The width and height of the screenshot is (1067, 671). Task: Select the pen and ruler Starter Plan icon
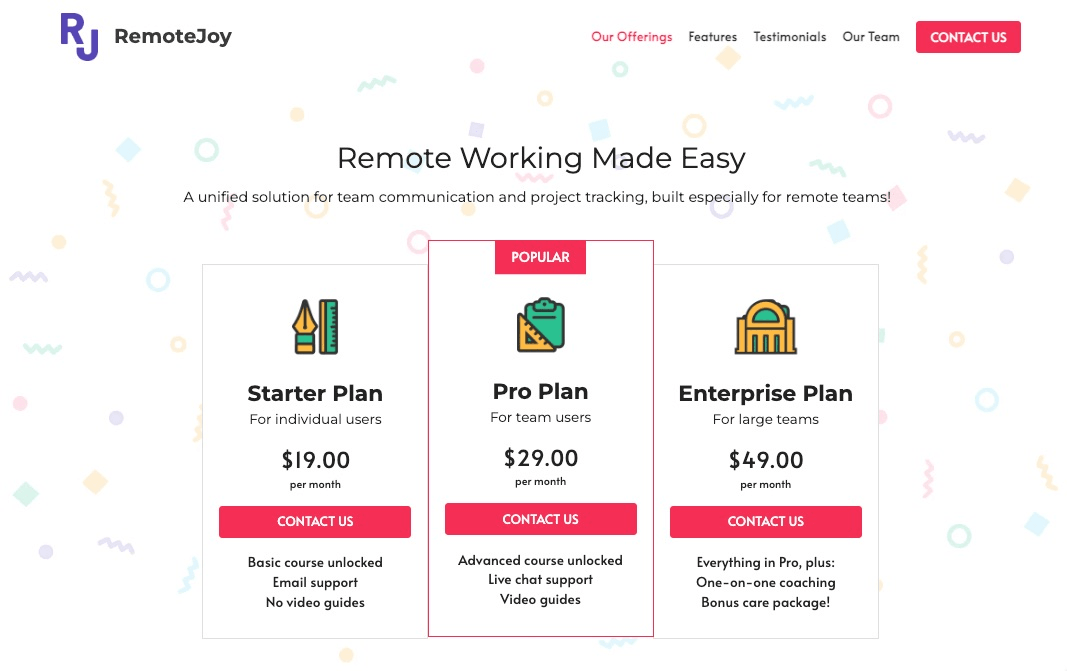point(315,326)
